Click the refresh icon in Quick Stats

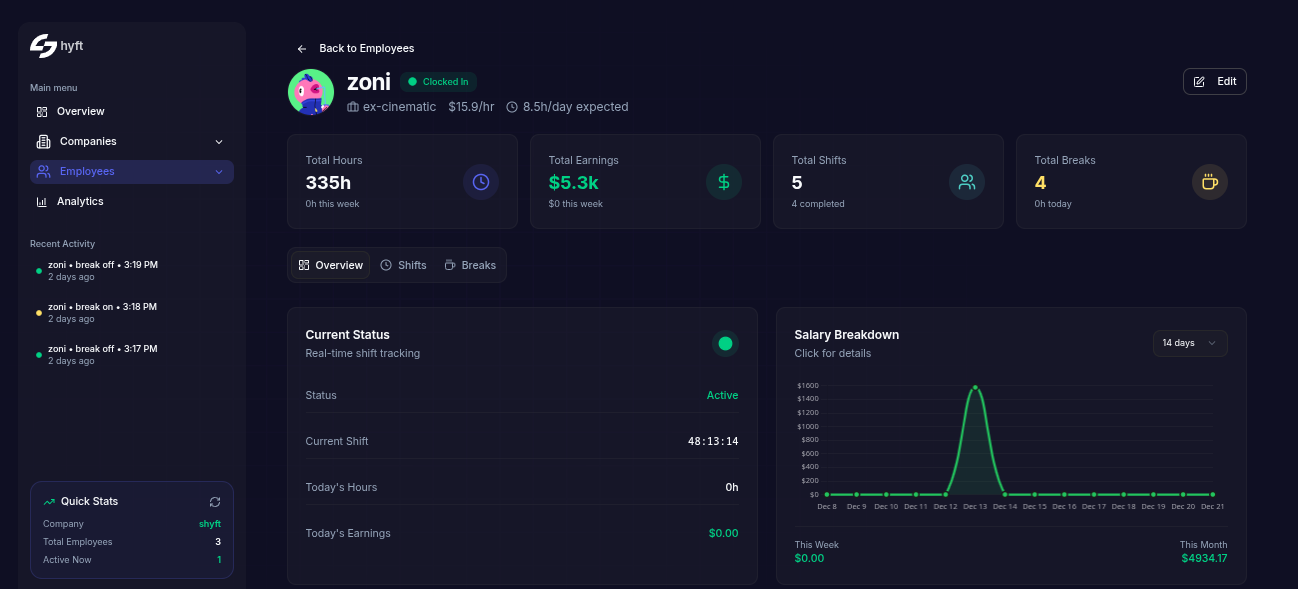point(215,502)
